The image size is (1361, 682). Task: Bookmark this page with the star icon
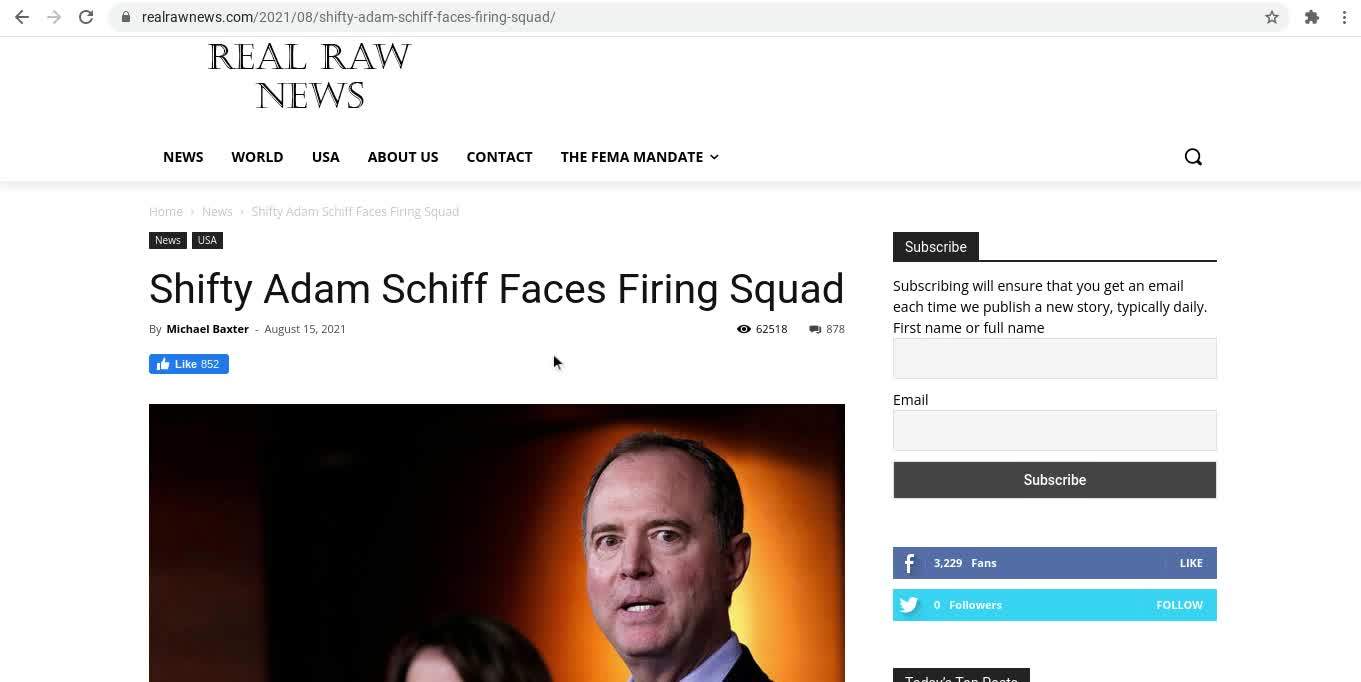point(1272,17)
